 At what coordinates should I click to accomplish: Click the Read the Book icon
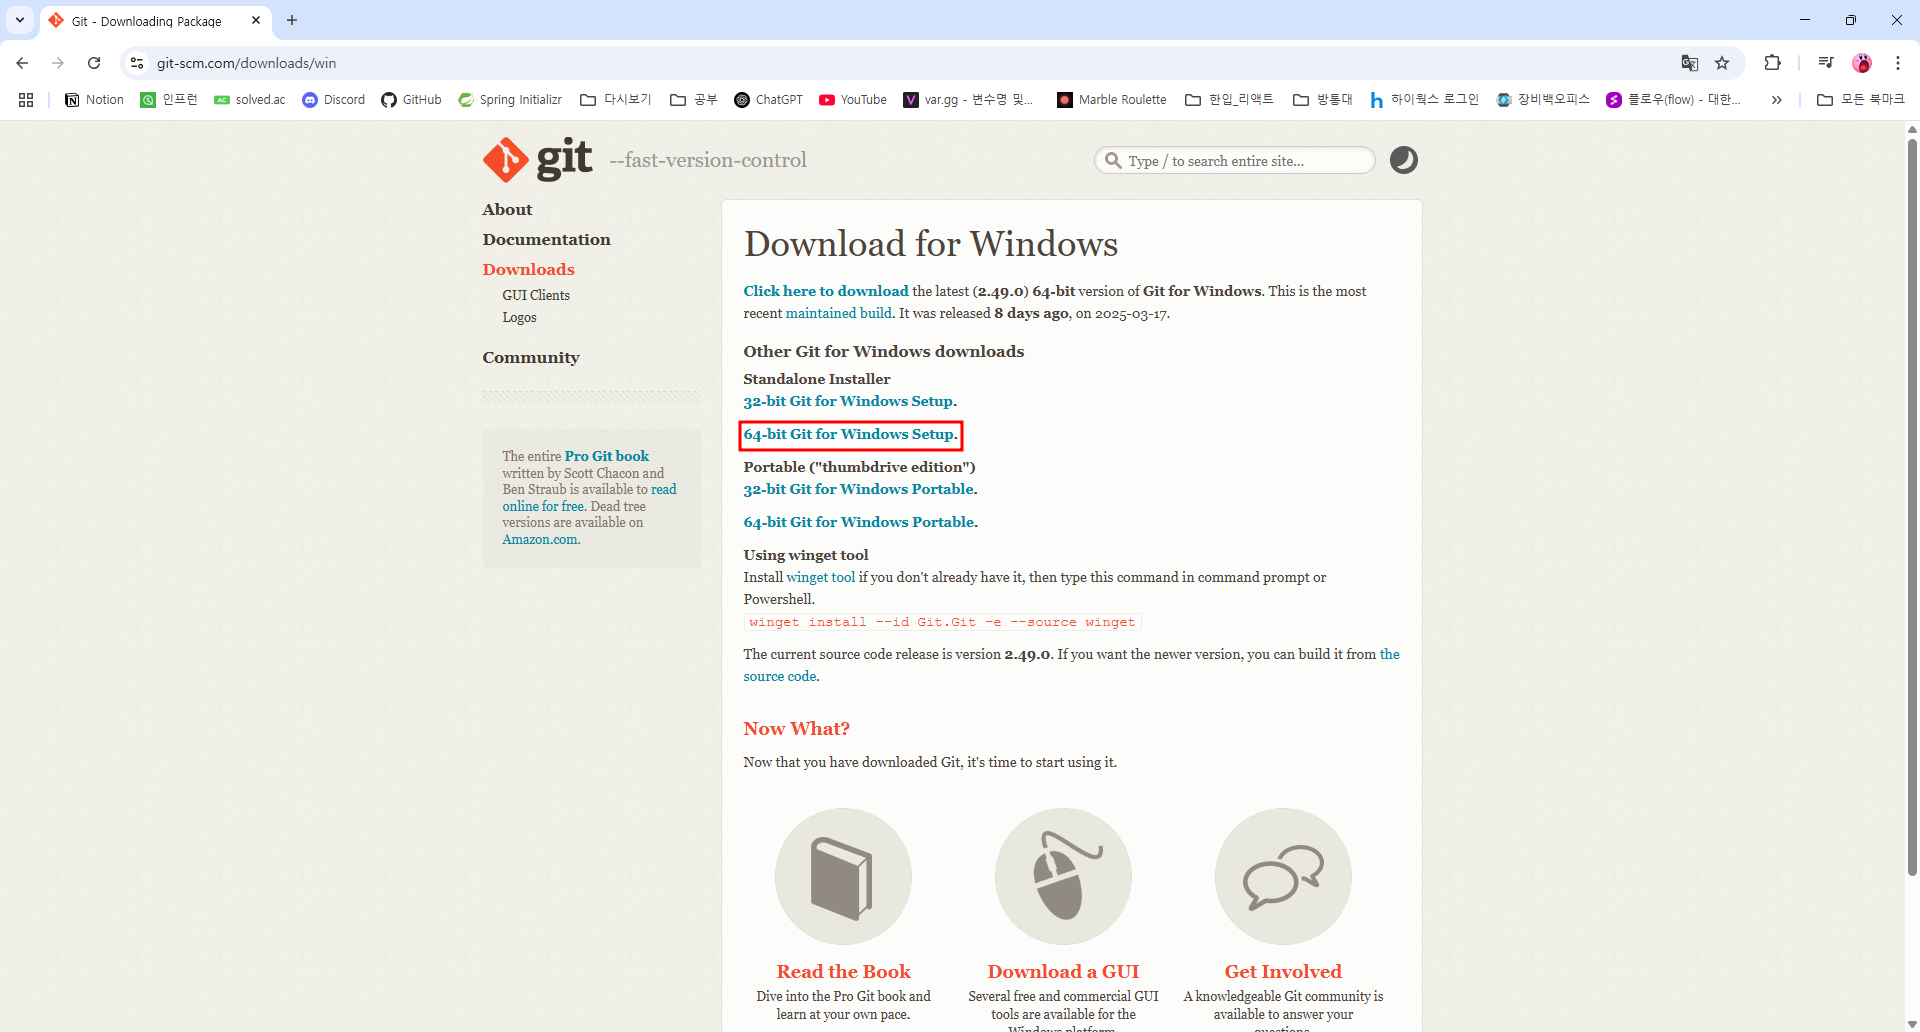(x=843, y=876)
